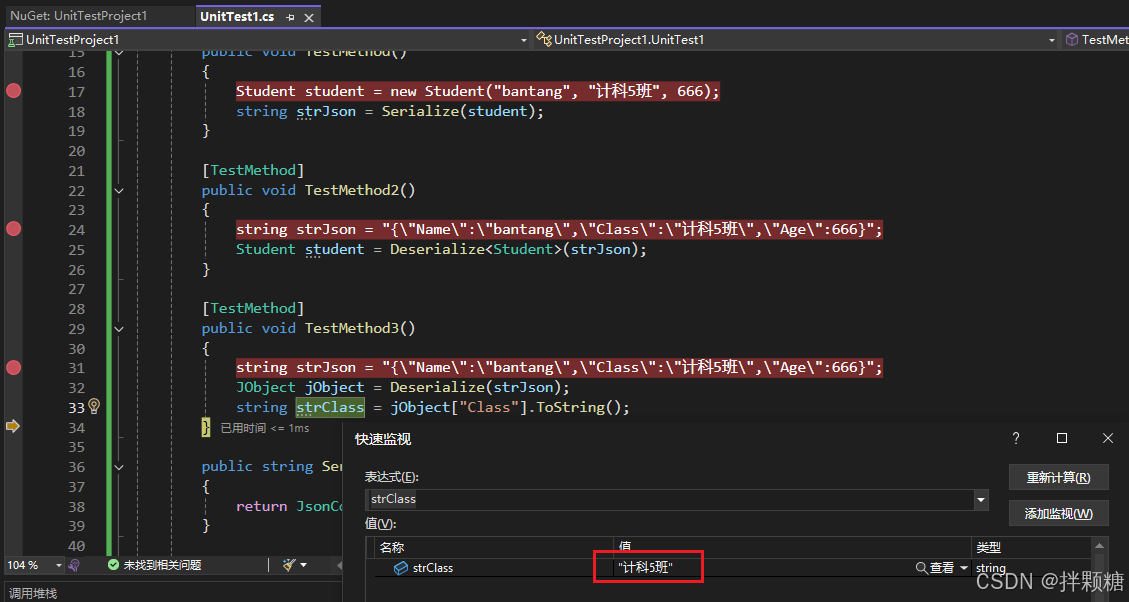Screen dimensions: 1129x602
Task: Run code cleanup with the broom icon
Action: 290,565
